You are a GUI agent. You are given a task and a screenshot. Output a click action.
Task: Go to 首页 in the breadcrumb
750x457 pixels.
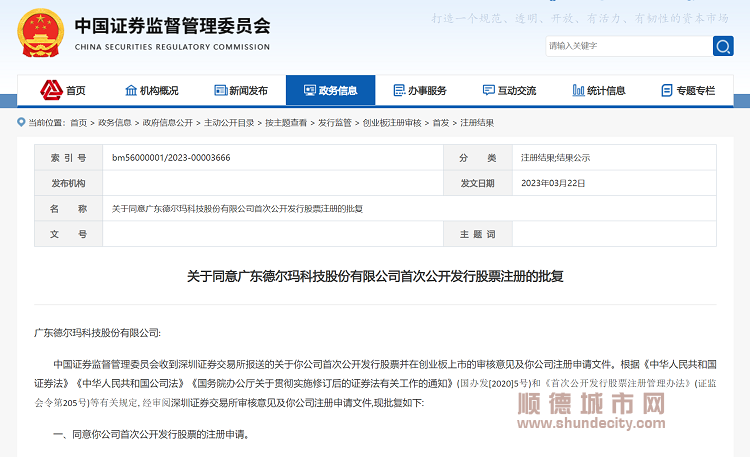coord(78,123)
